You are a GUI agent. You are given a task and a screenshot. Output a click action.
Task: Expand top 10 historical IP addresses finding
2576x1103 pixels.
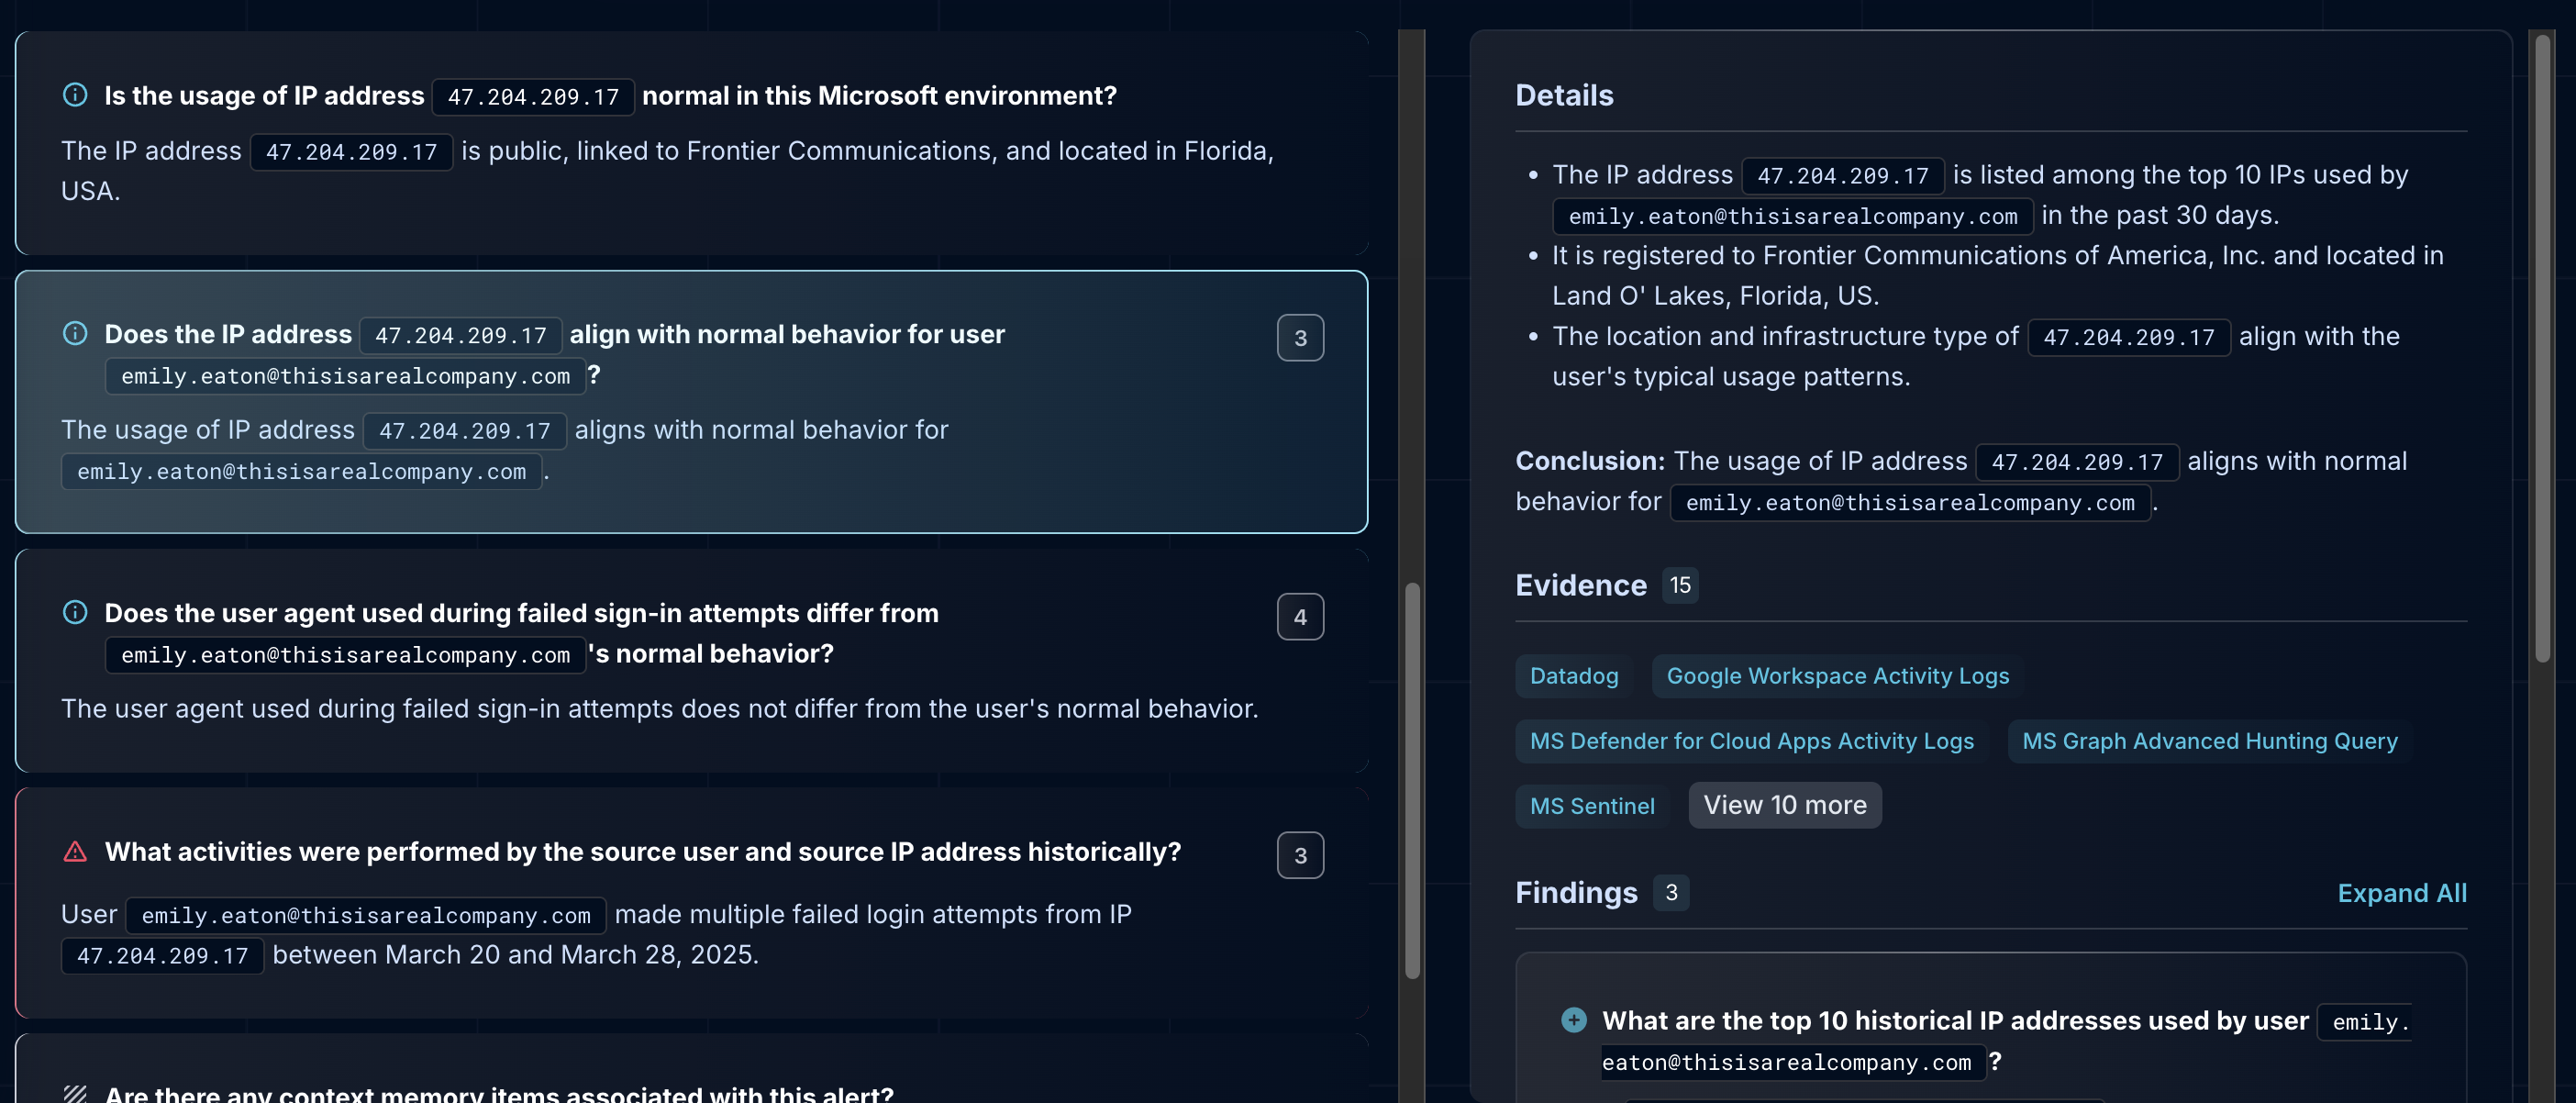[1954, 1021]
